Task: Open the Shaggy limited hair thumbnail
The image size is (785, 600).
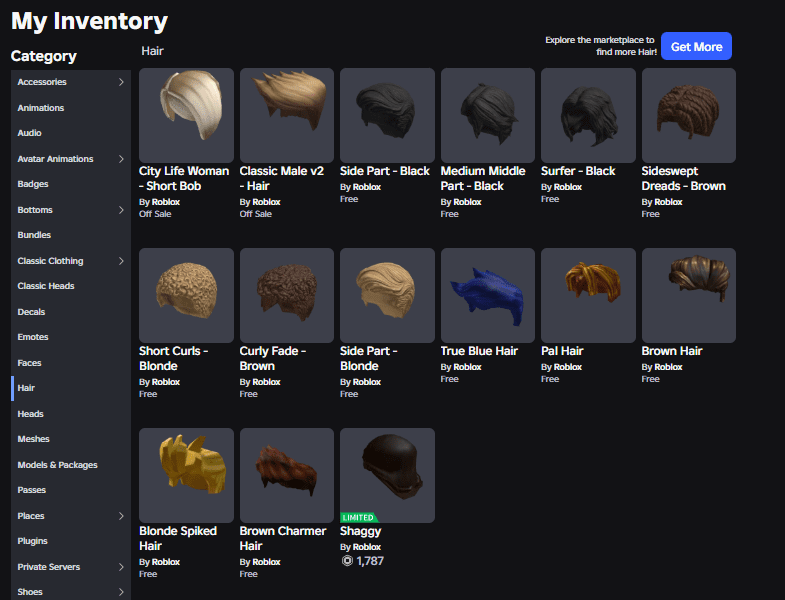Action: tap(387, 475)
